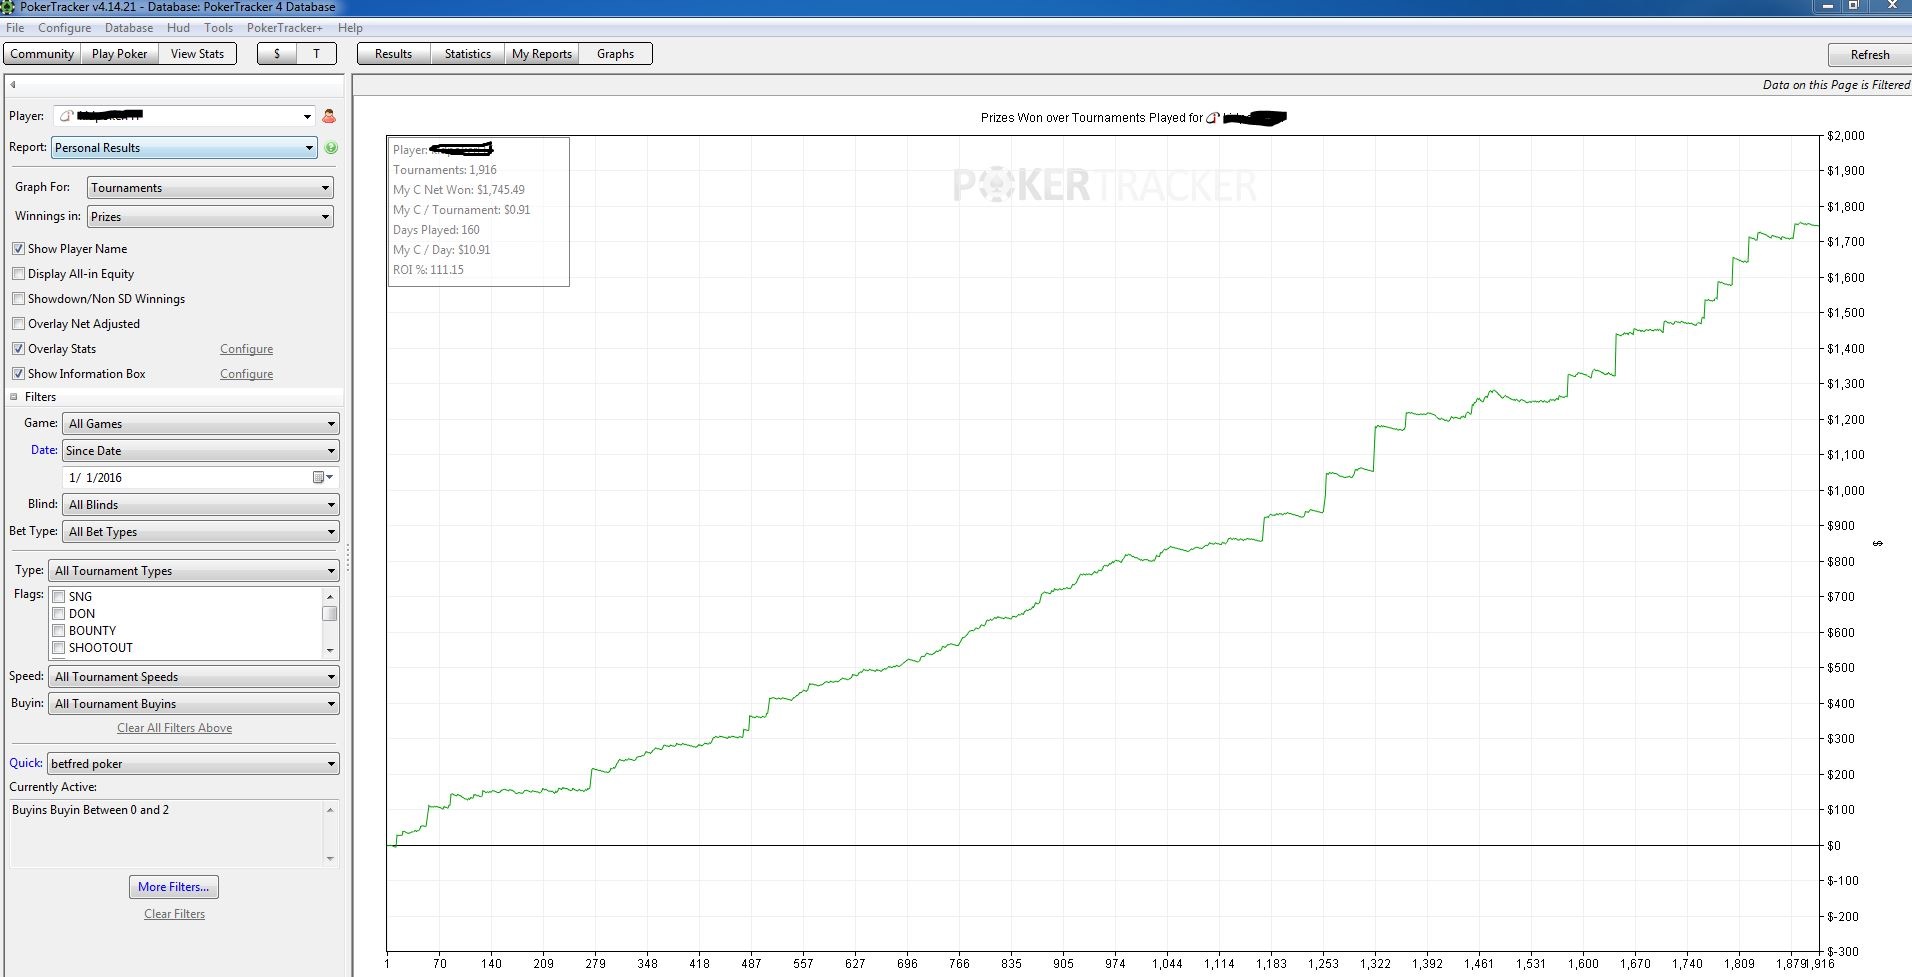
Task: Click the Clear Filters link
Action: coord(174,914)
